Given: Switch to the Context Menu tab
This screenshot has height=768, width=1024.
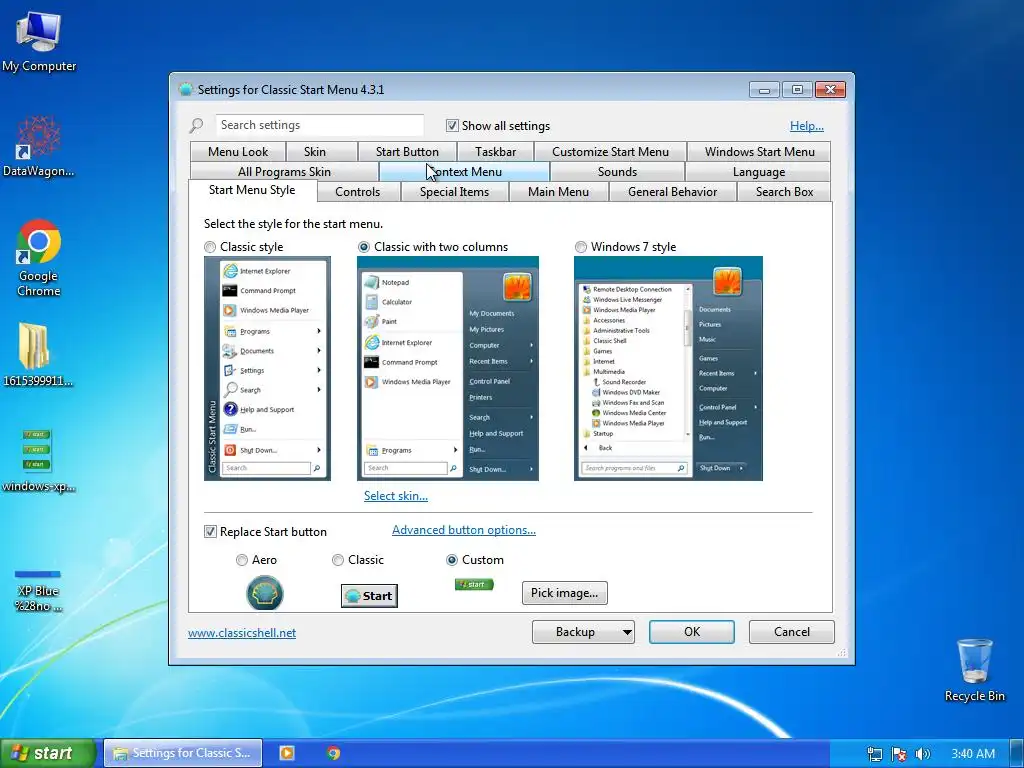Looking at the screenshot, I should [x=464, y=172].
